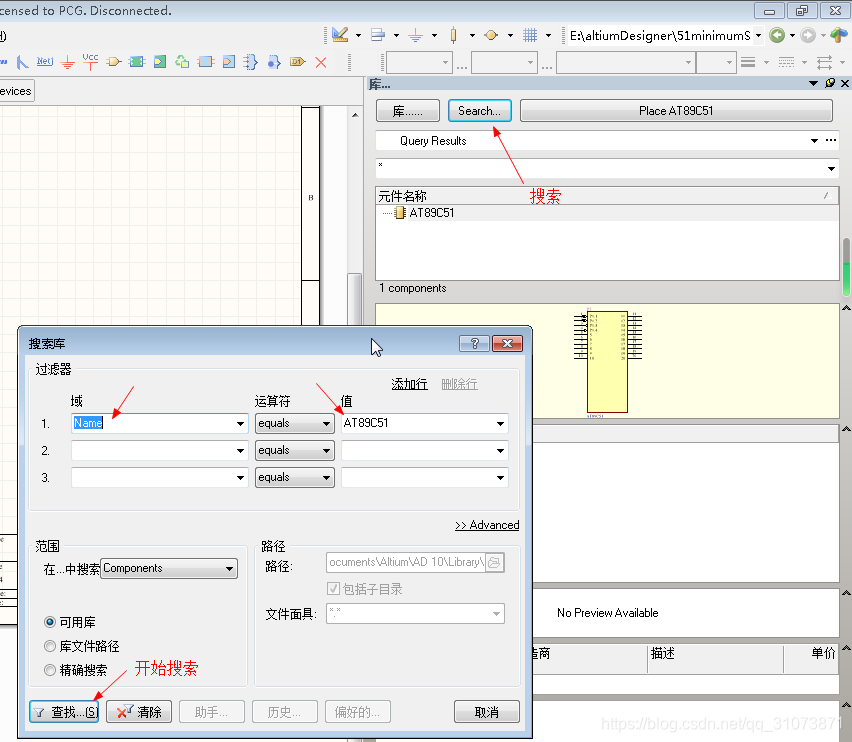Click the 添加行 link
The height and width of the screenshot is (742, 852).
(409, 384)
